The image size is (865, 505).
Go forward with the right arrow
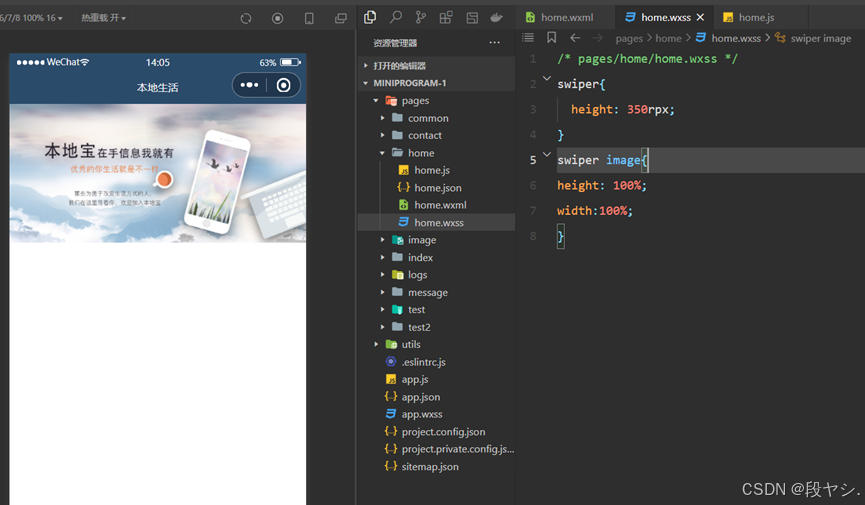pyautogui.click(x=597, y=38)
